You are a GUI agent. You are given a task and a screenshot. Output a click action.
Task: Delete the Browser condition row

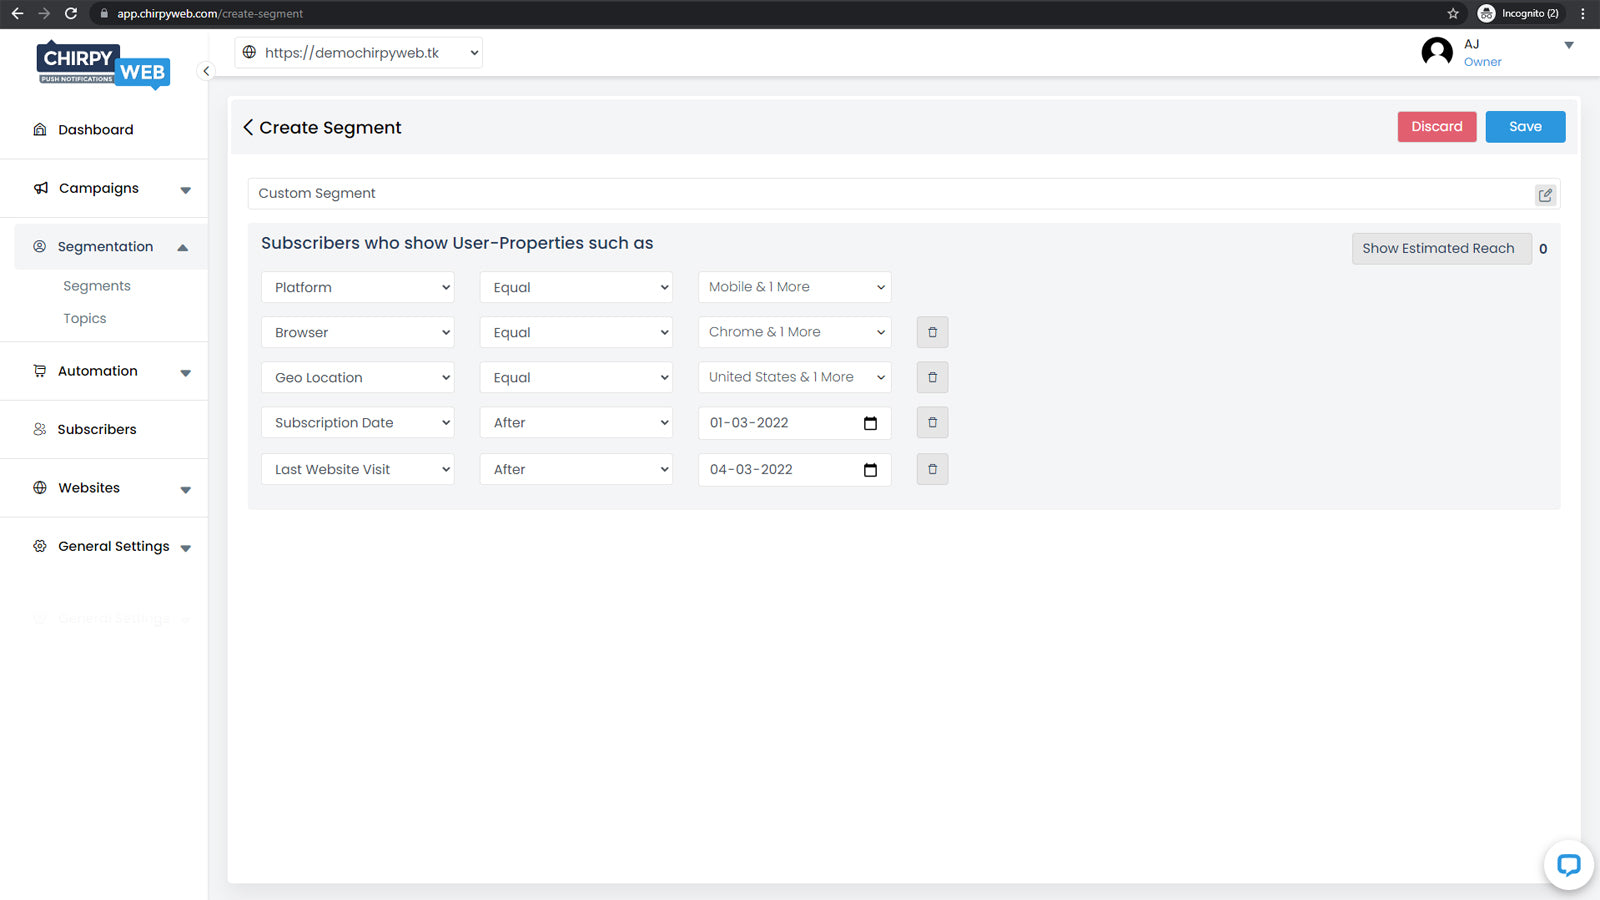click(x=932, y=332)
